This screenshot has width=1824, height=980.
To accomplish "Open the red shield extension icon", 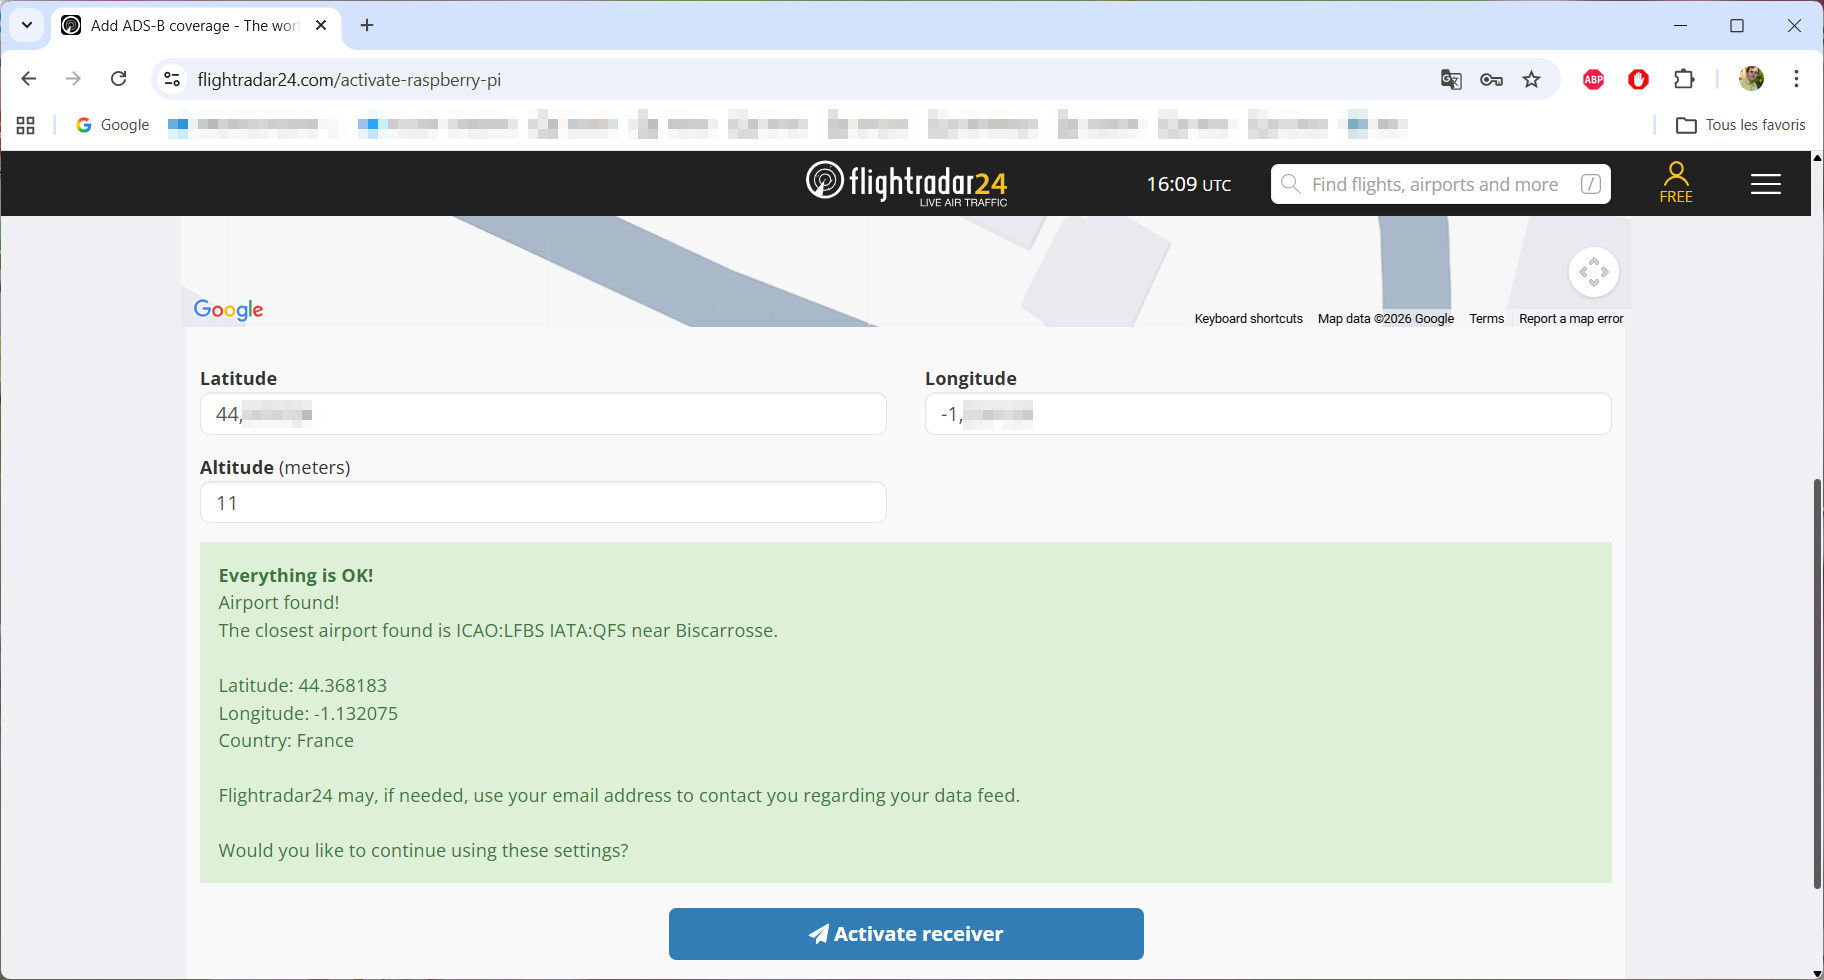I will [1638, 79].
